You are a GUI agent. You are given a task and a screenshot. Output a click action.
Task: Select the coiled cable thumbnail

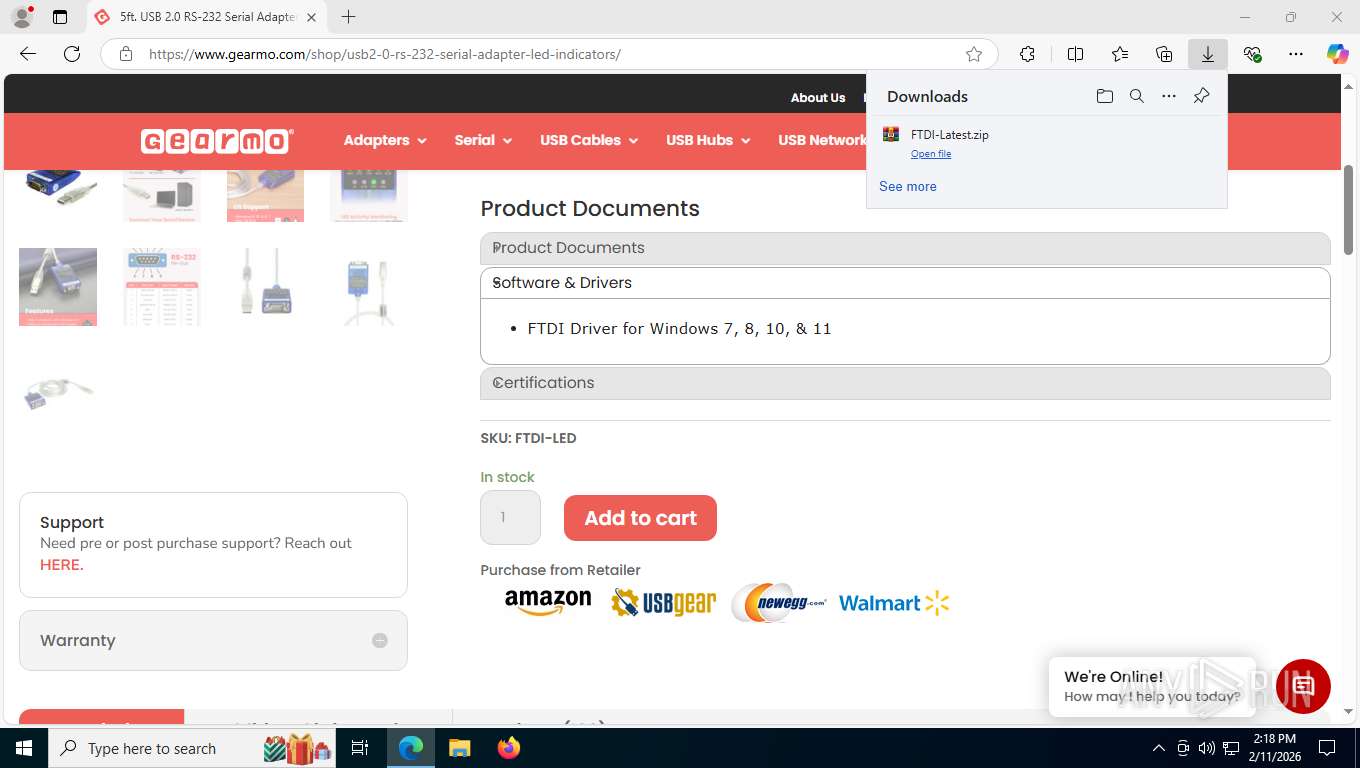(x=58, y=390)
